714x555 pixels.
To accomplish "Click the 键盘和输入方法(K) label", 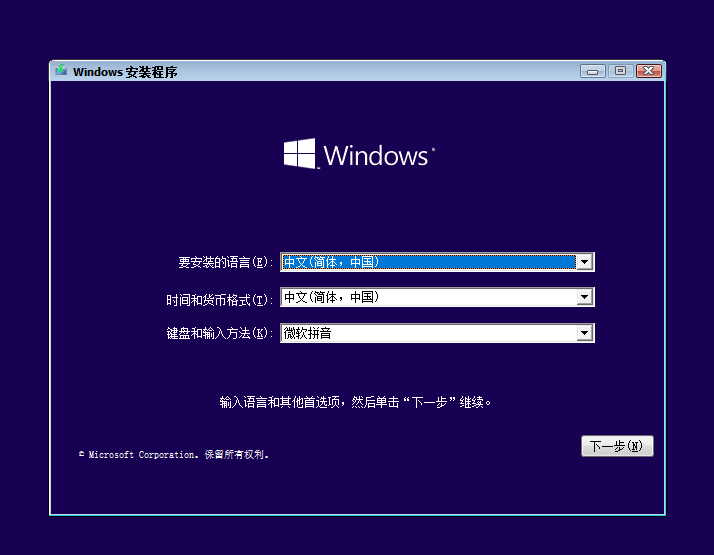I will [219, 334].
